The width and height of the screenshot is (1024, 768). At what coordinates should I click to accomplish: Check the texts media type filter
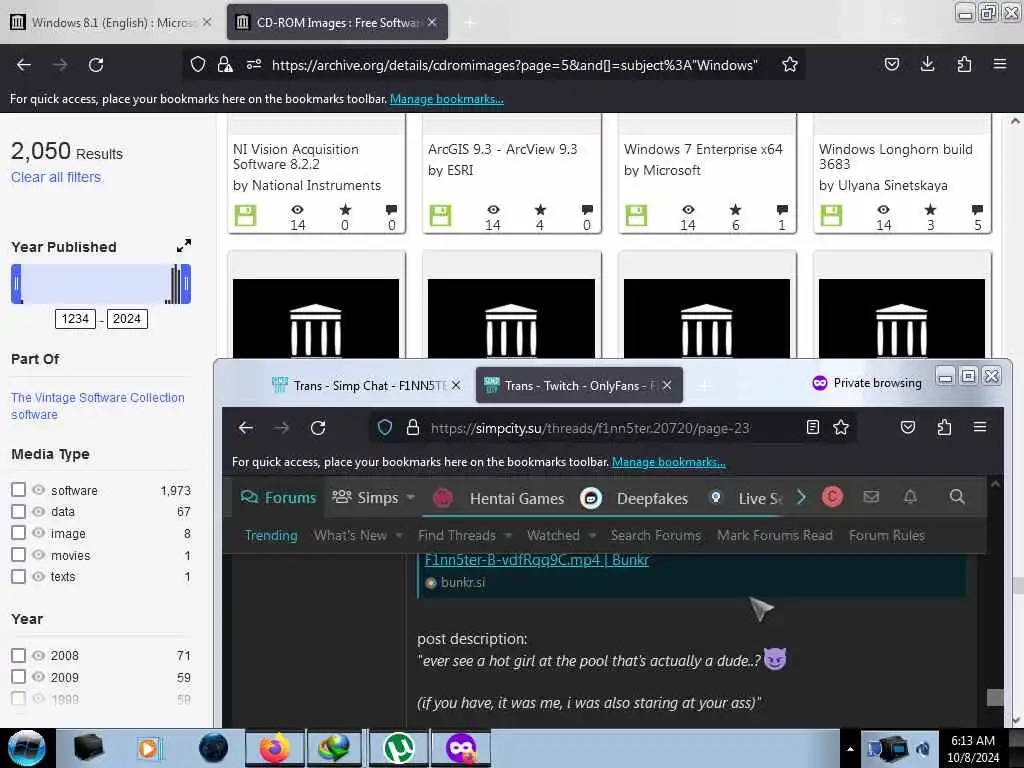(18, 577)
